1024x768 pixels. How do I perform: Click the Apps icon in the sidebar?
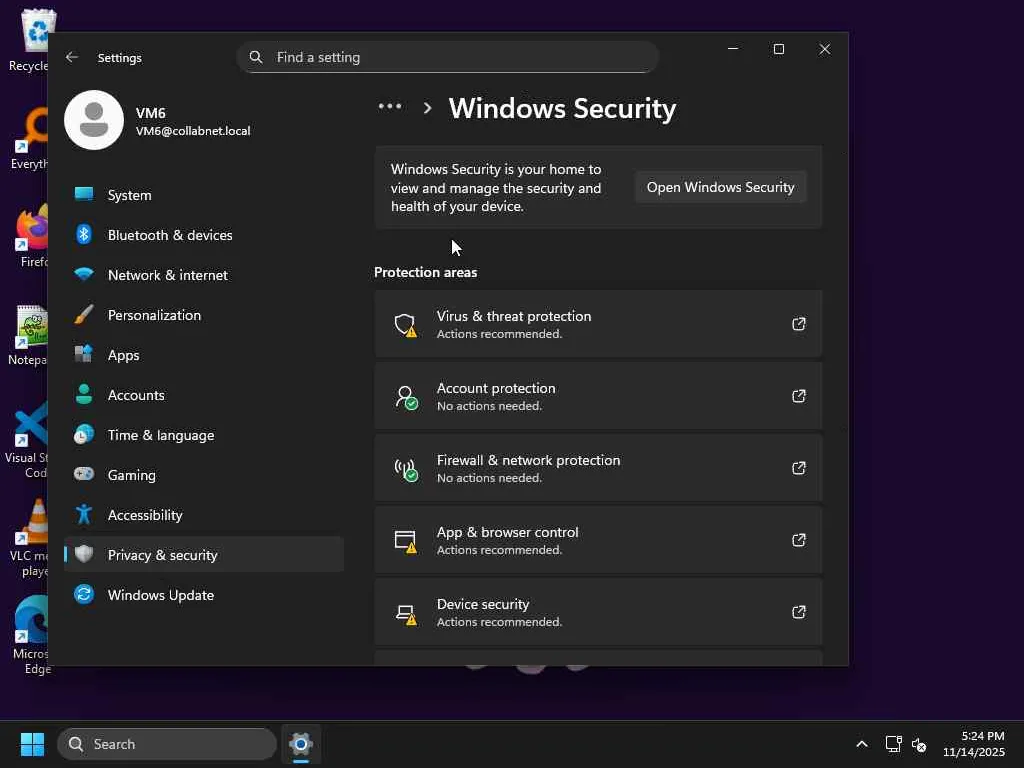point(84,355)
